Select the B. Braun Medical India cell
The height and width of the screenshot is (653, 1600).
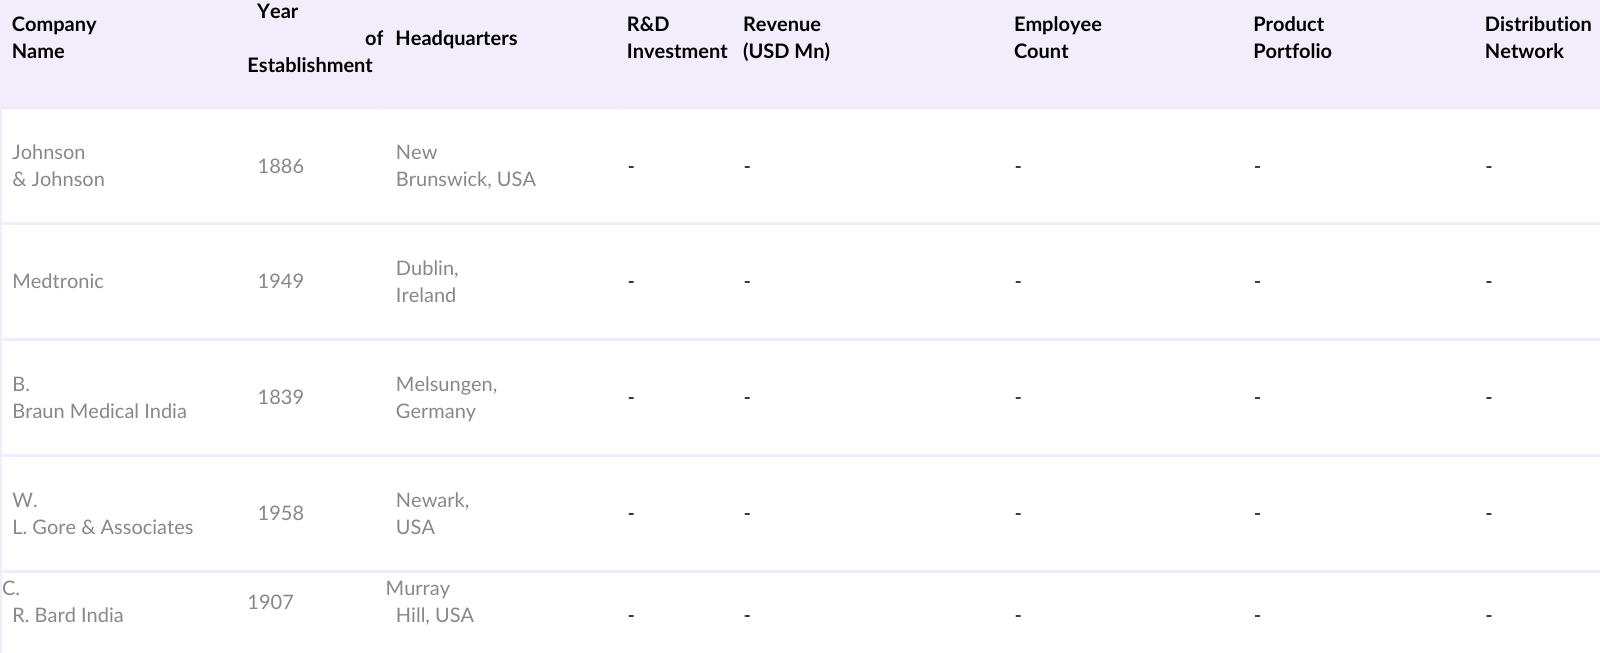[x=99, y=398]
